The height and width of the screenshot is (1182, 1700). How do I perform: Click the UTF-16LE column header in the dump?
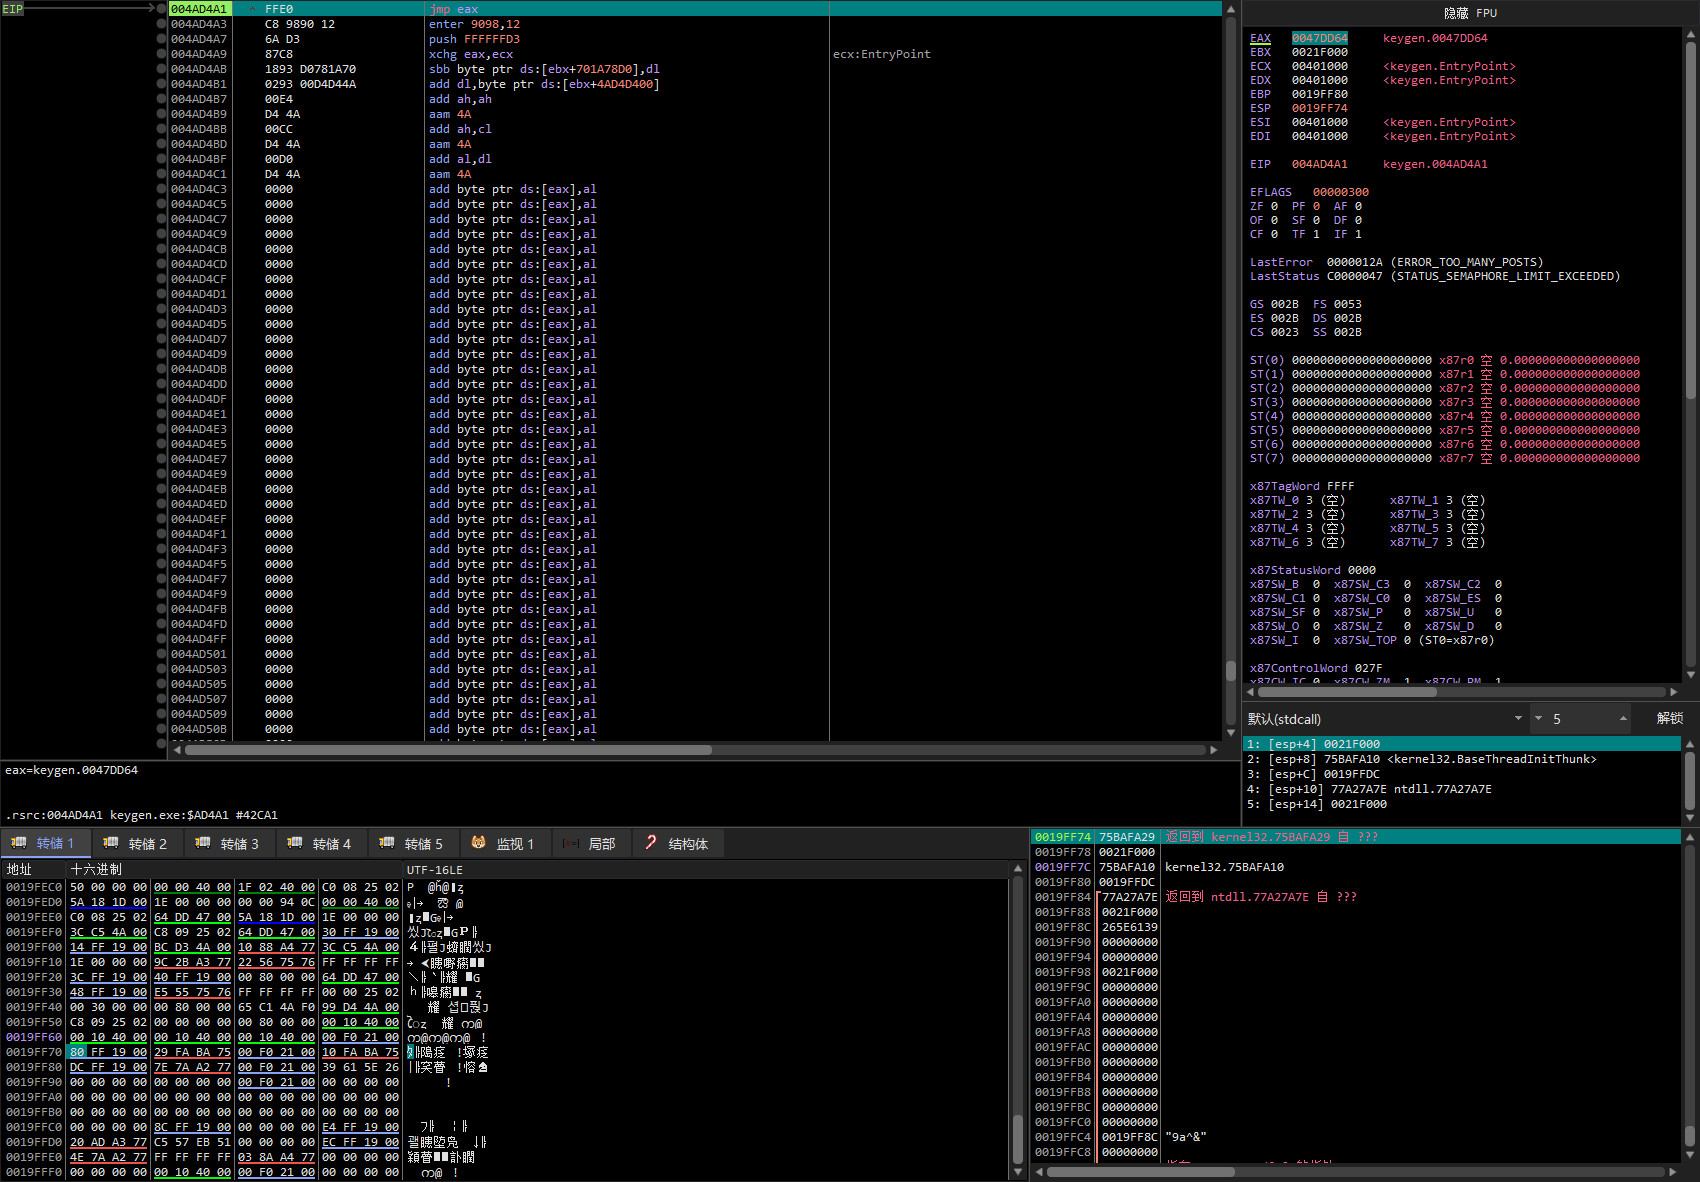point(707,870)
